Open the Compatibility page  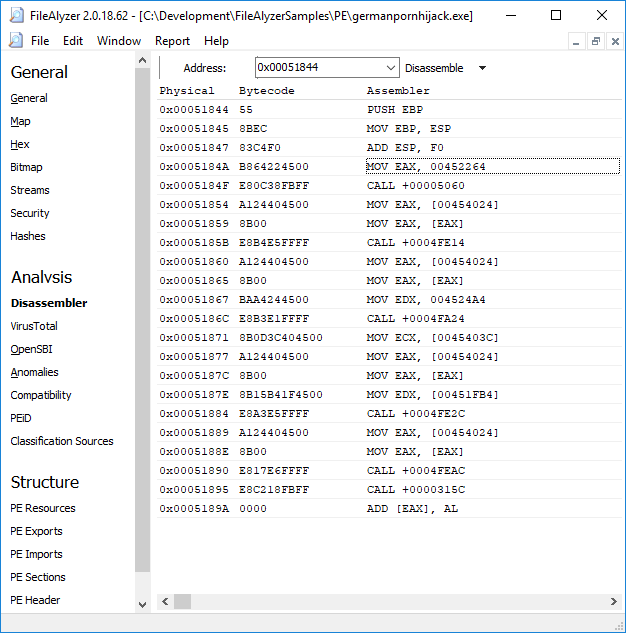point(41,395)
